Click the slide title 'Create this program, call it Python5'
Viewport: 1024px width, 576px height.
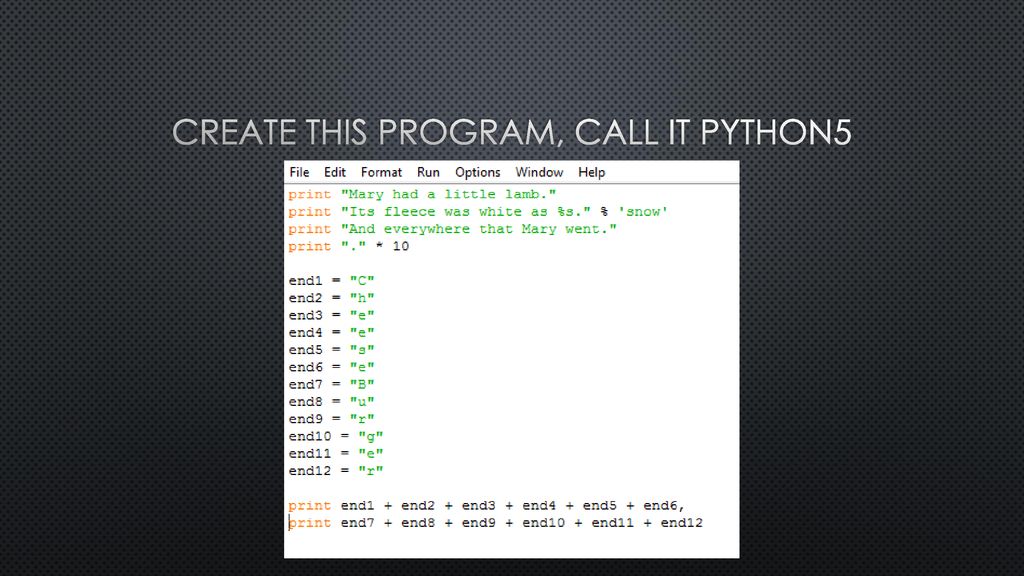click(x=511, y=133)
